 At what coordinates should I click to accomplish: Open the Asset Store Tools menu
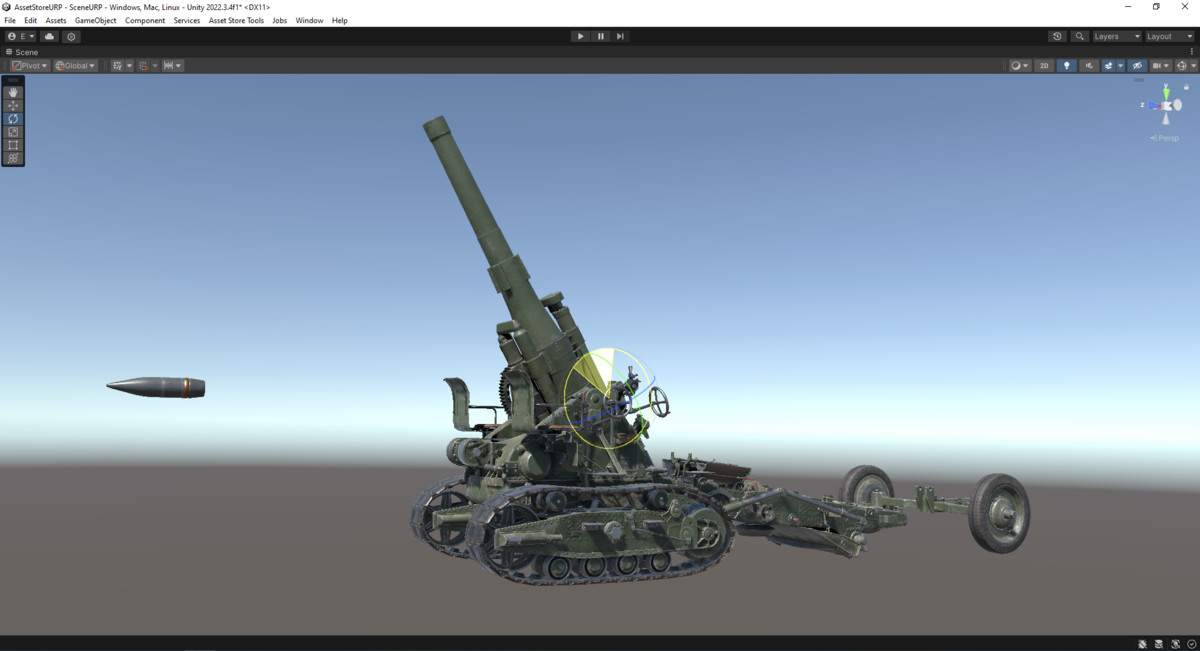click(x=236, y=20)
